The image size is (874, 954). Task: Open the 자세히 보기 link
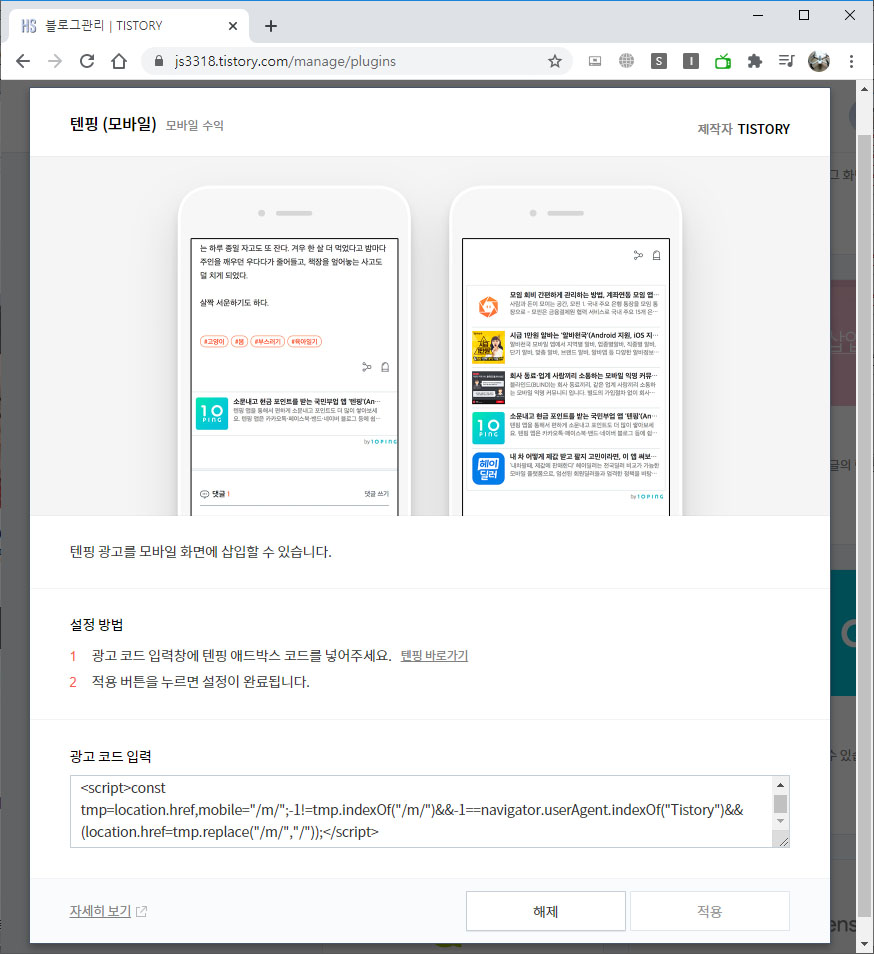pyautogui.click(x=108, y=911)
